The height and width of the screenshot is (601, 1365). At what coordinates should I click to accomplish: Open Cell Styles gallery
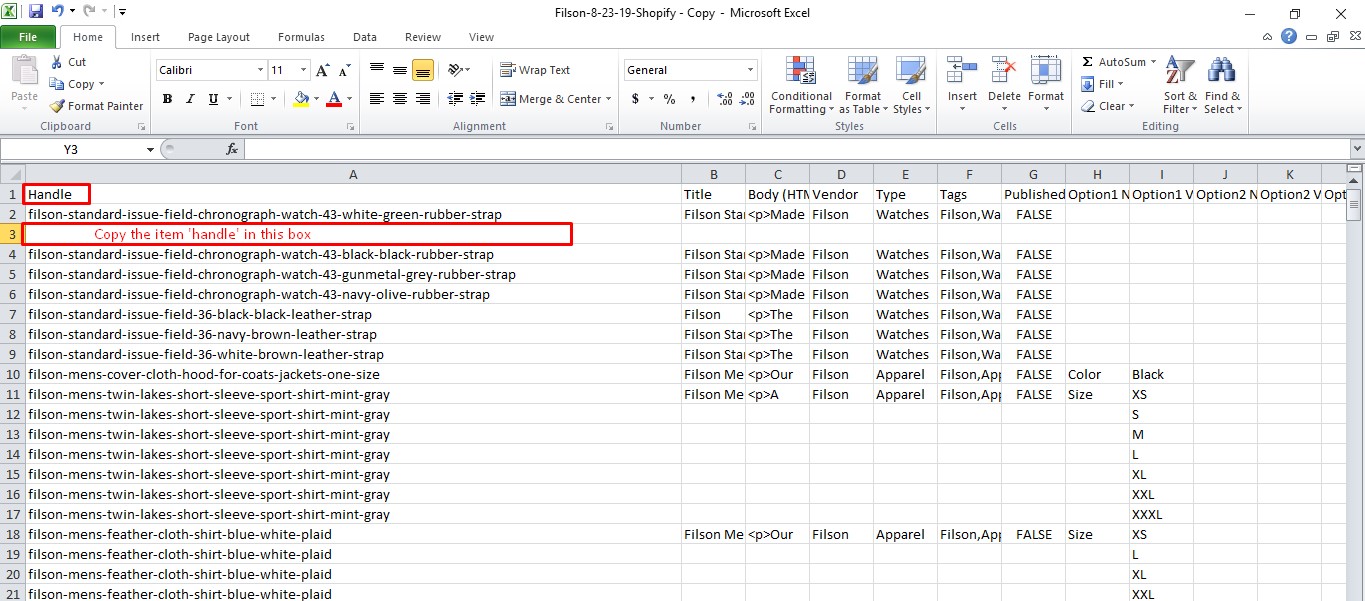click(911, 86)
